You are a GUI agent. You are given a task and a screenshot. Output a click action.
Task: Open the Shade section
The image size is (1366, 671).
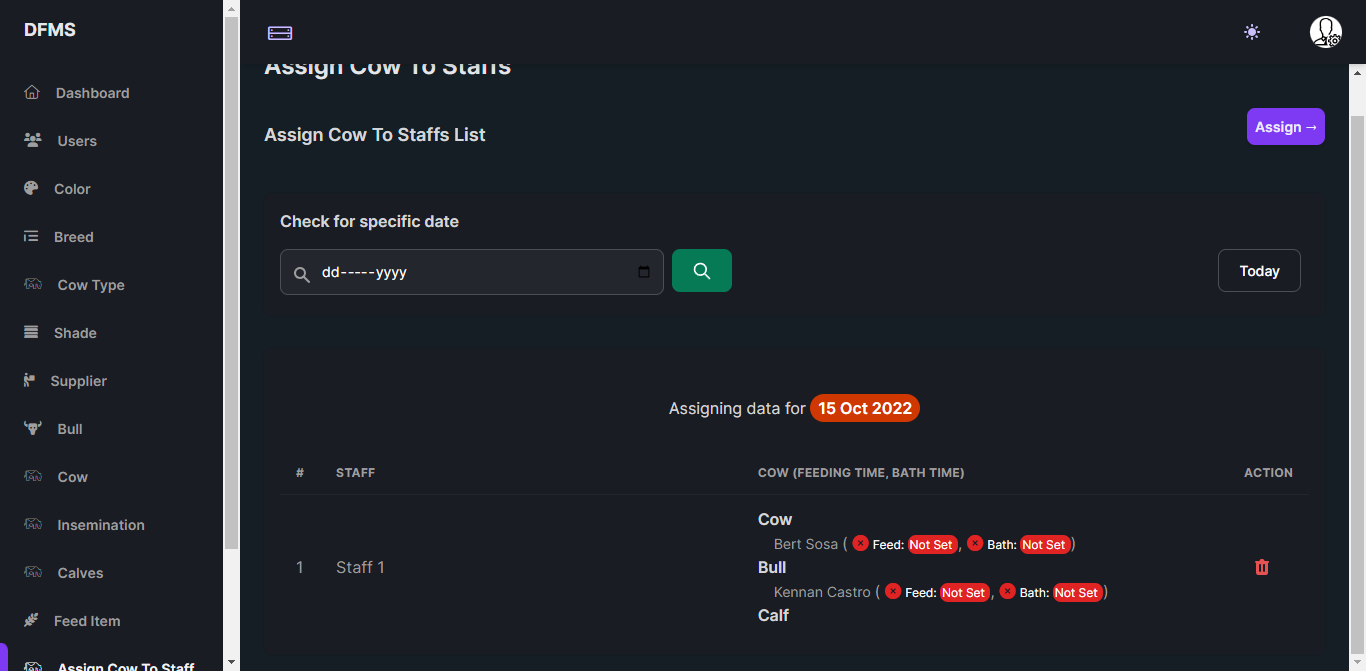tap(75, 333)
